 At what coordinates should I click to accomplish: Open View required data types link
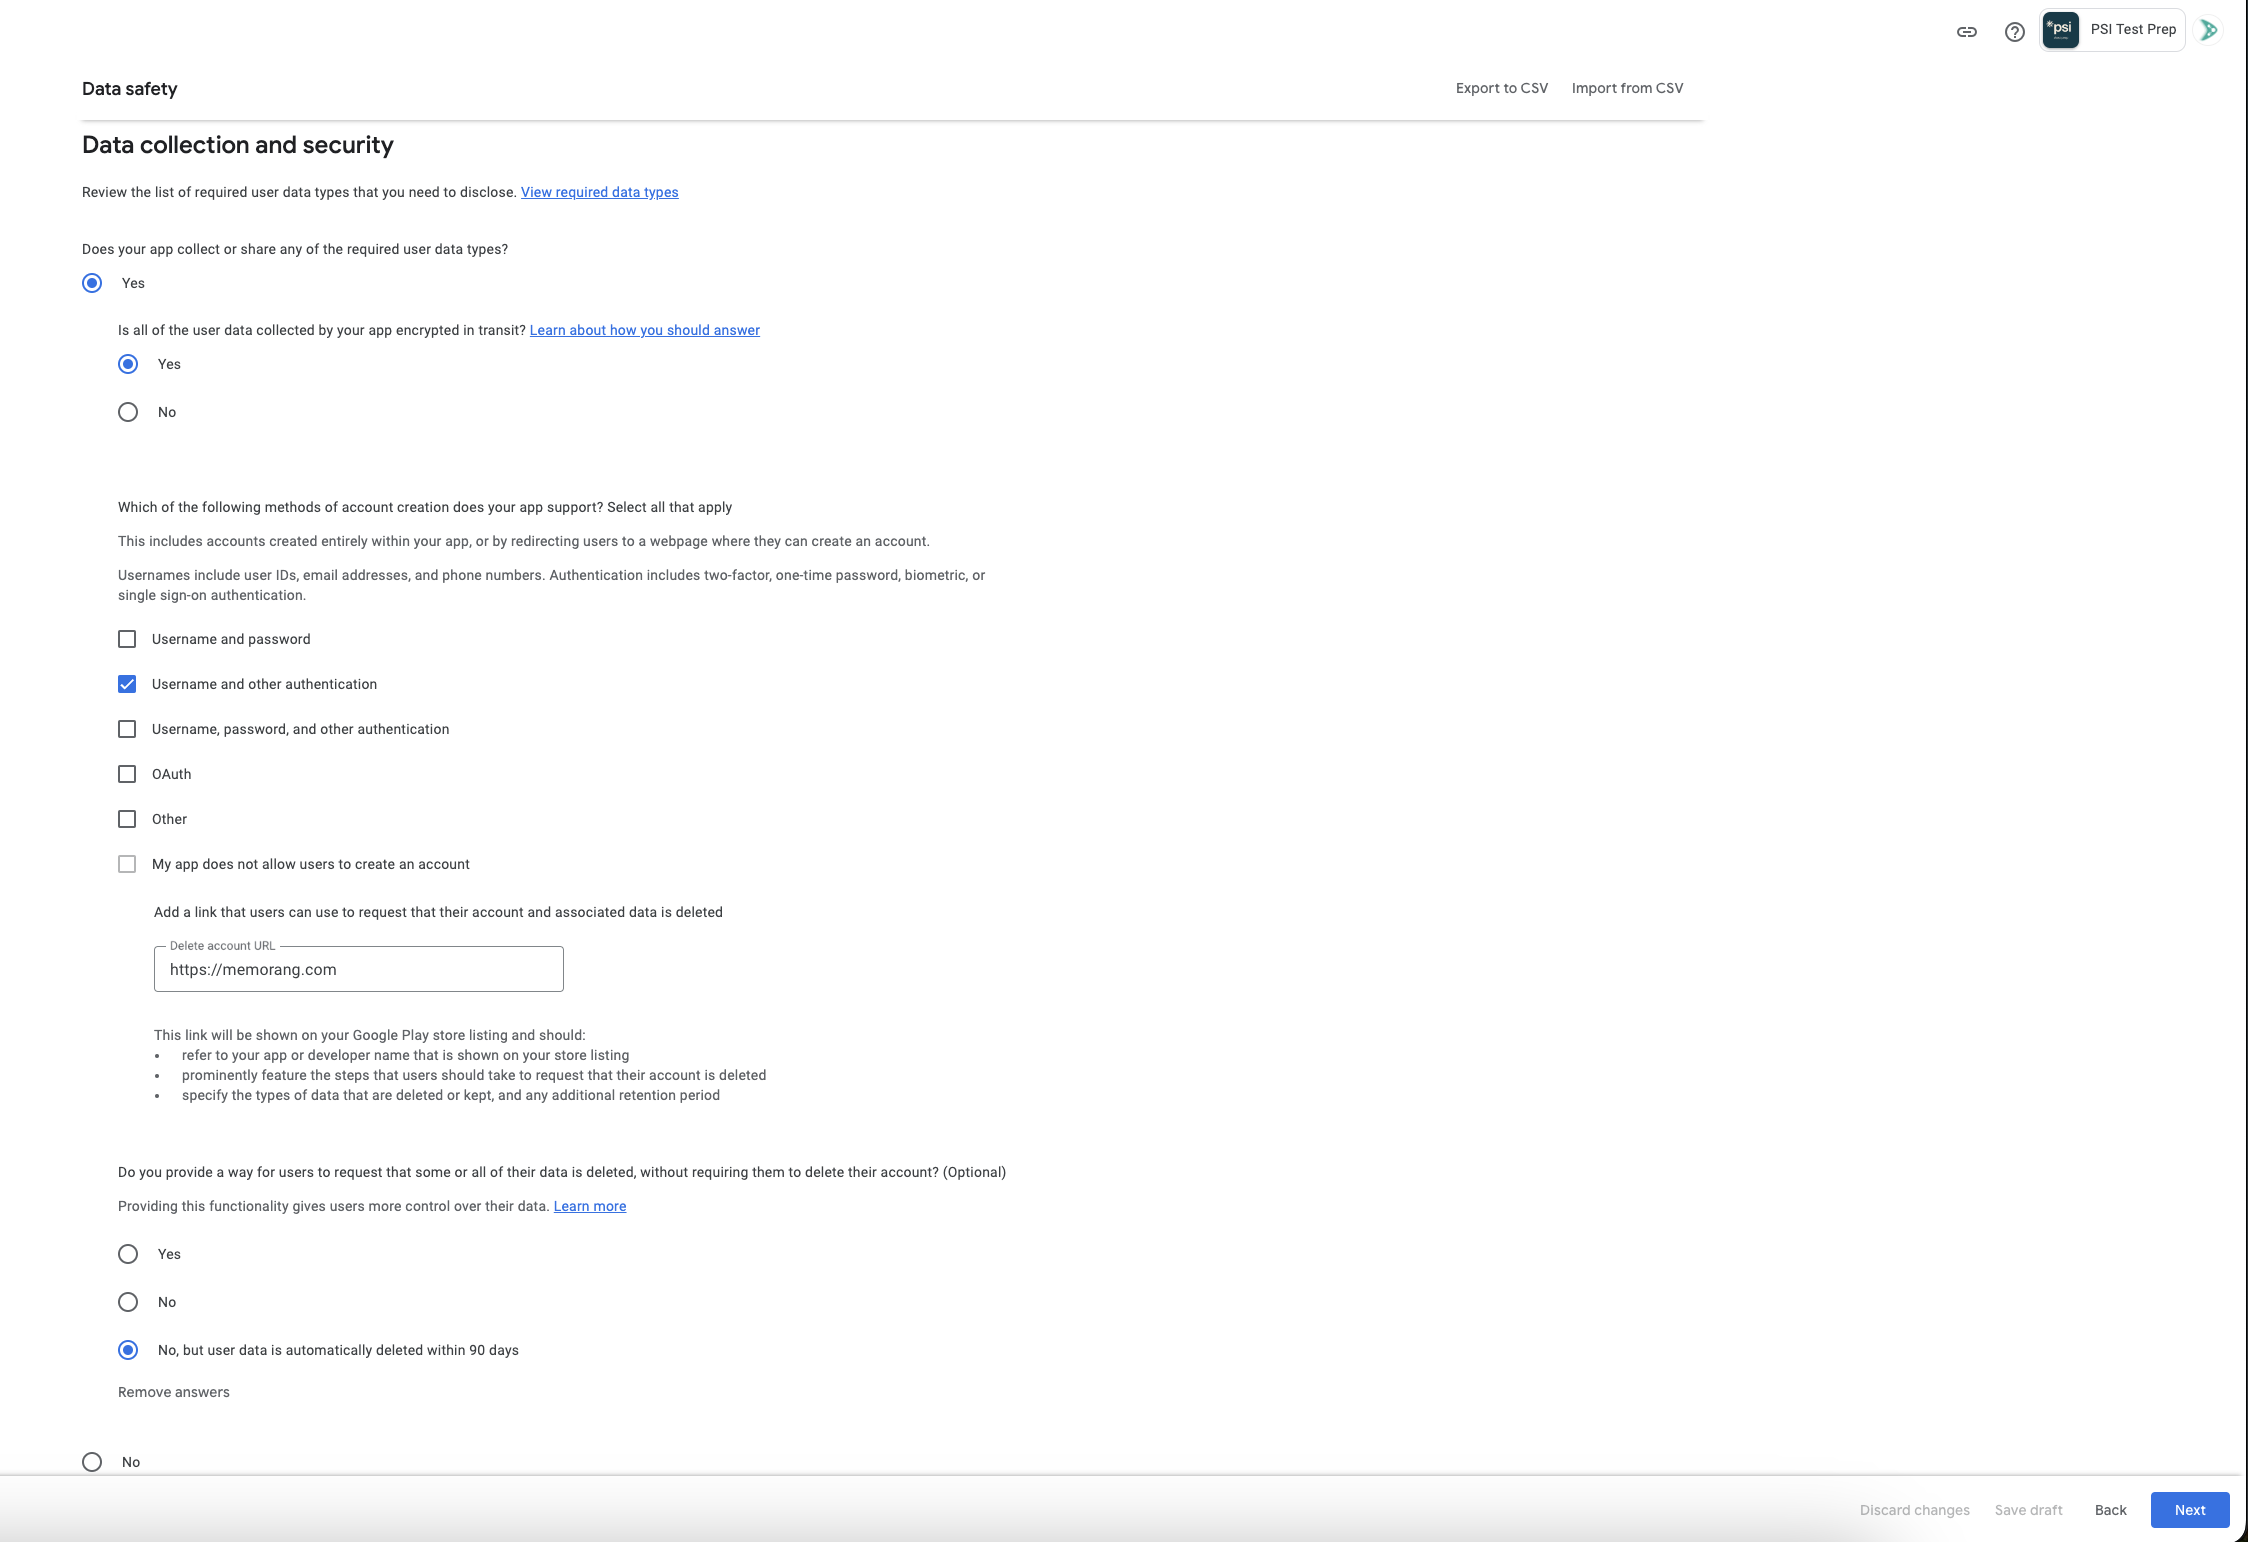[599, 192]
